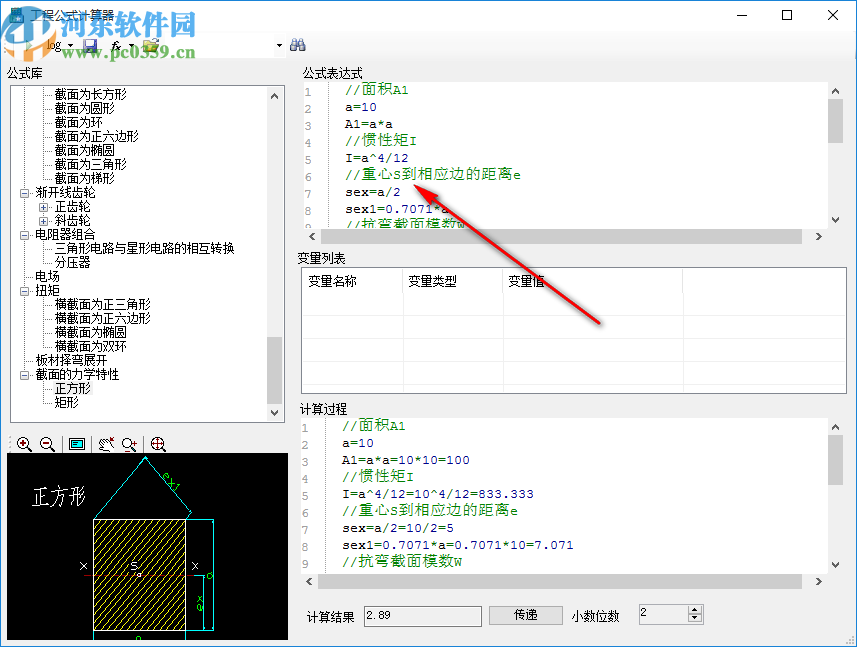This screenshot has width=857, height=647.
Task: Select 矩形 tree item
Action: click(x=67, y=403)
